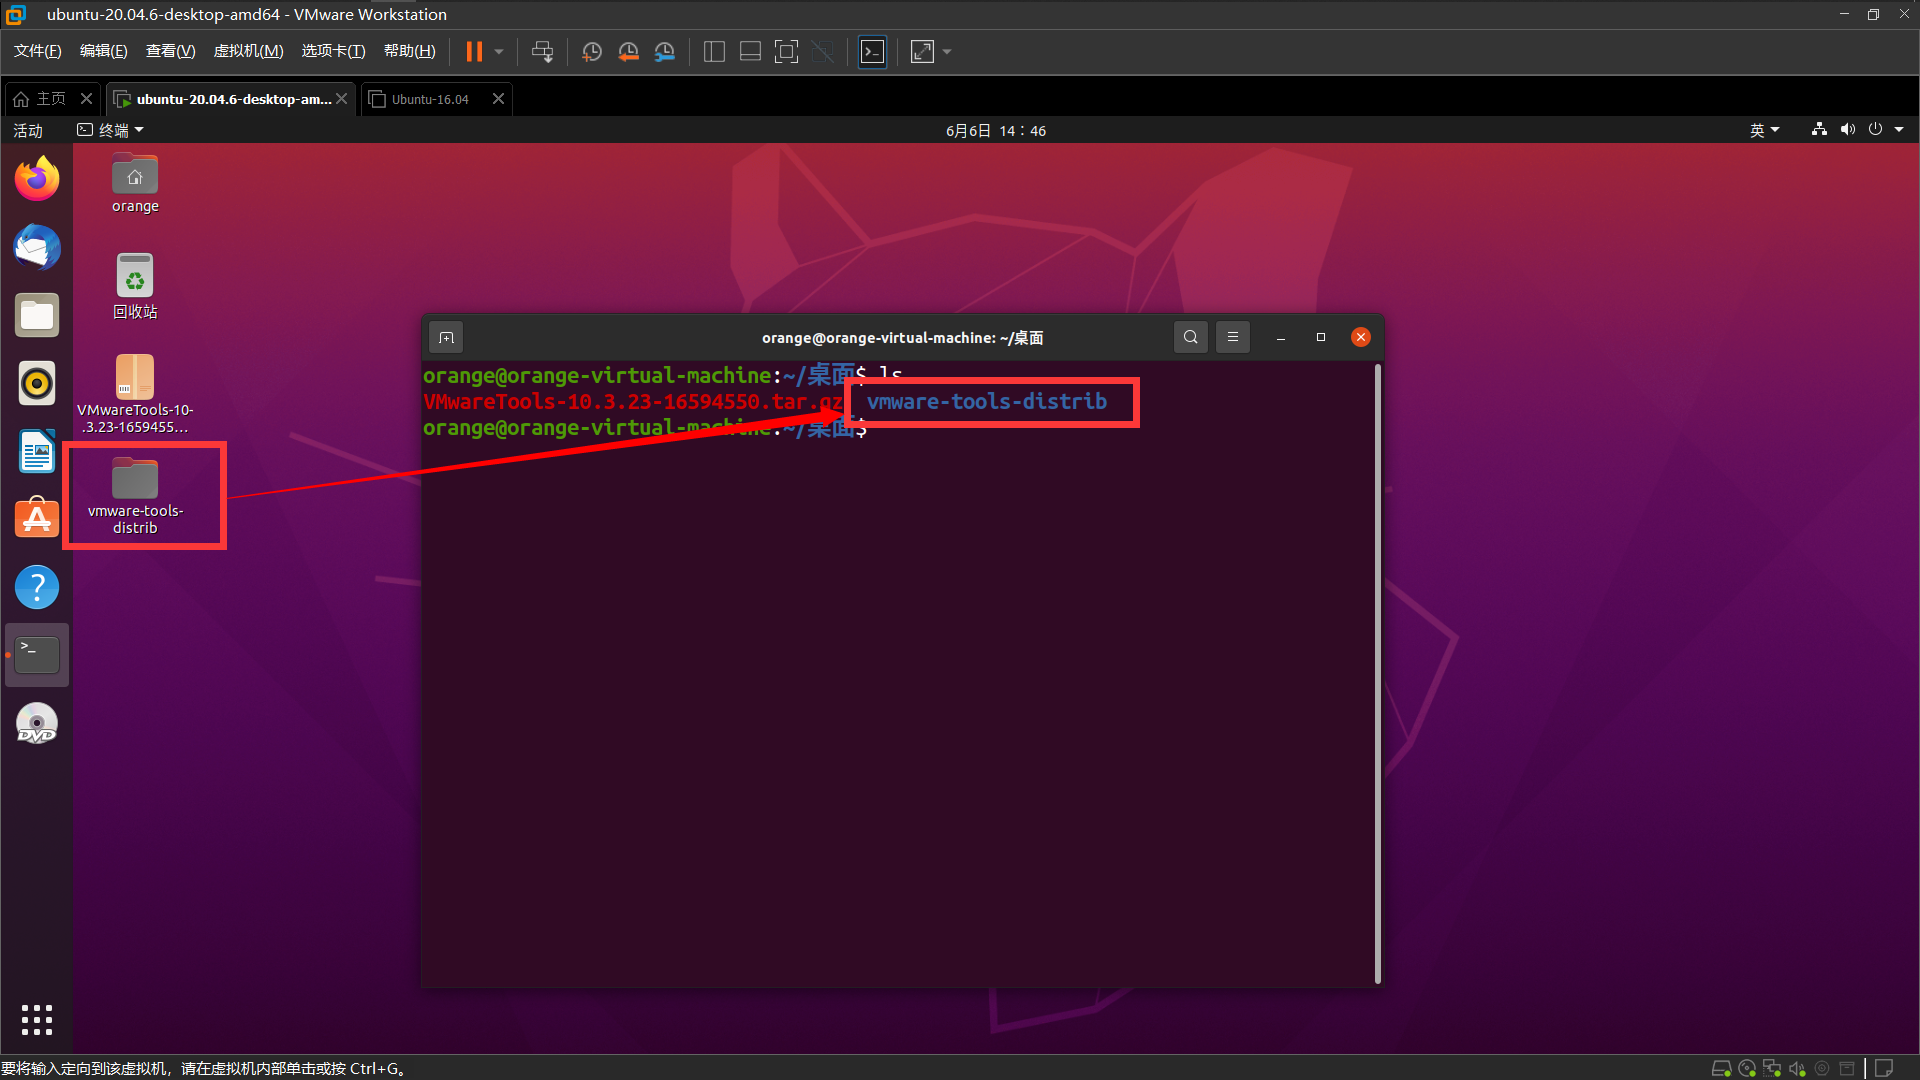This screenshot has width=1920, height=1080.
Task: Click the VMware pause button
Action: [474, 52]
